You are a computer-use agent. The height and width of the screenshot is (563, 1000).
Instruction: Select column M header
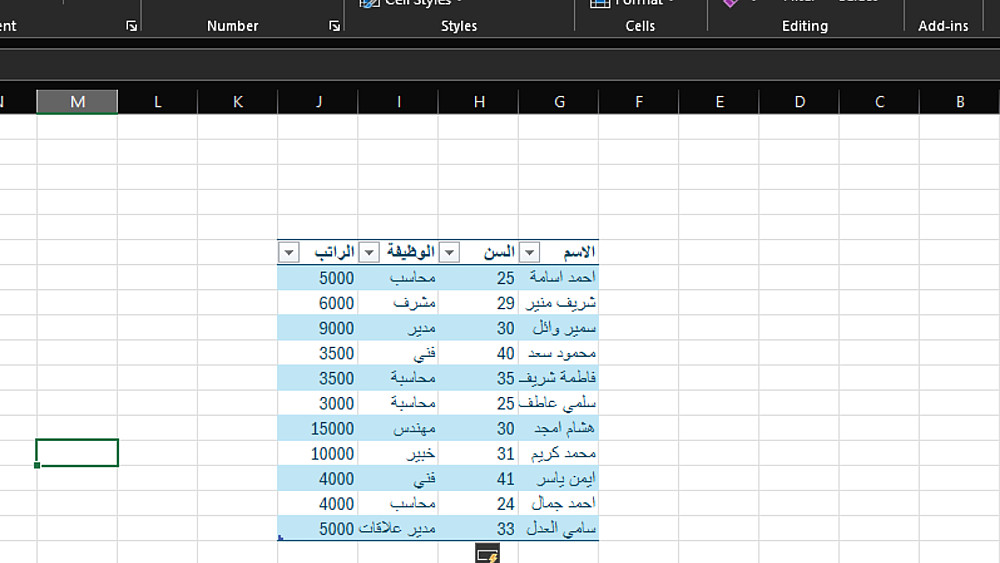tap(77, 101)
